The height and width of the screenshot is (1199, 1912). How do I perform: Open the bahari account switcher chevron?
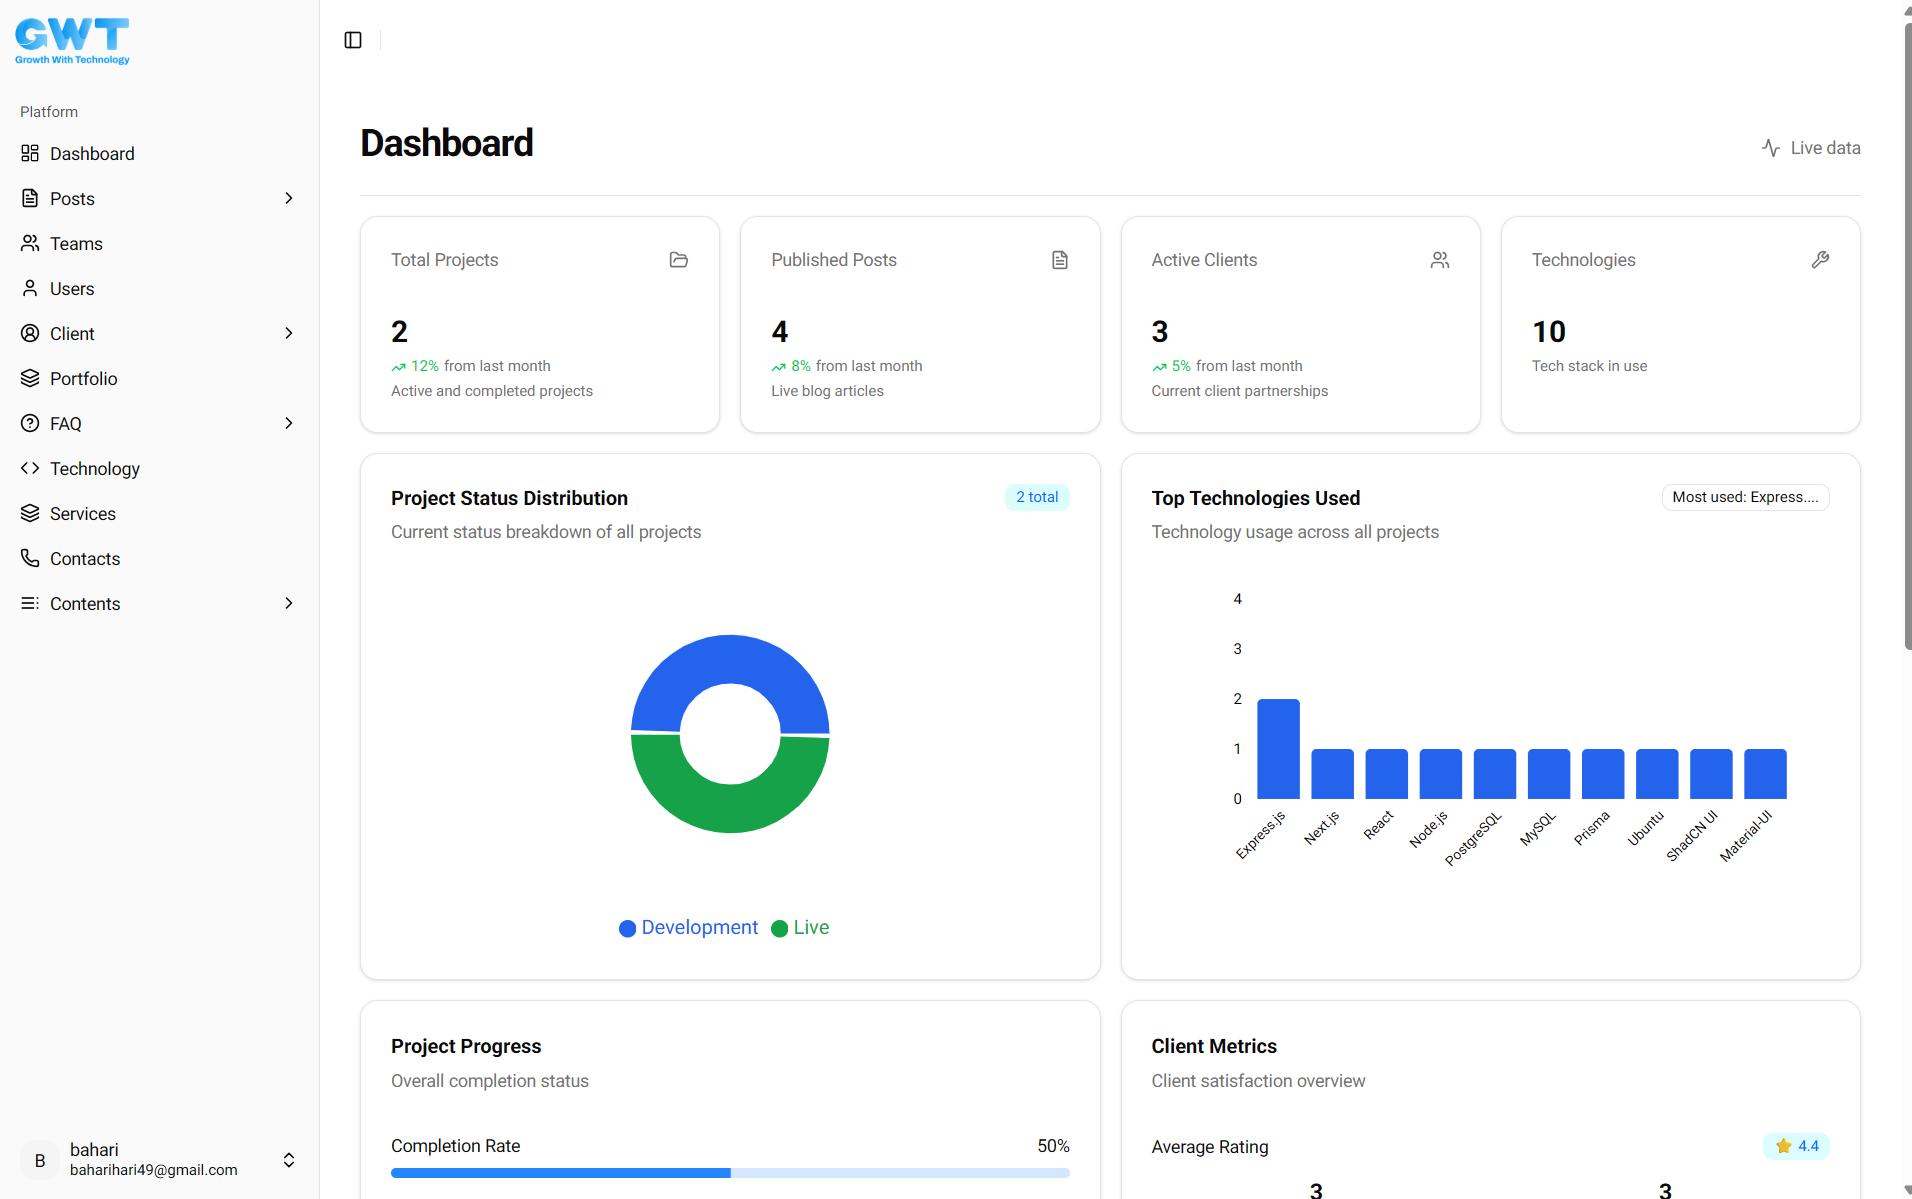pos(288,1160)
